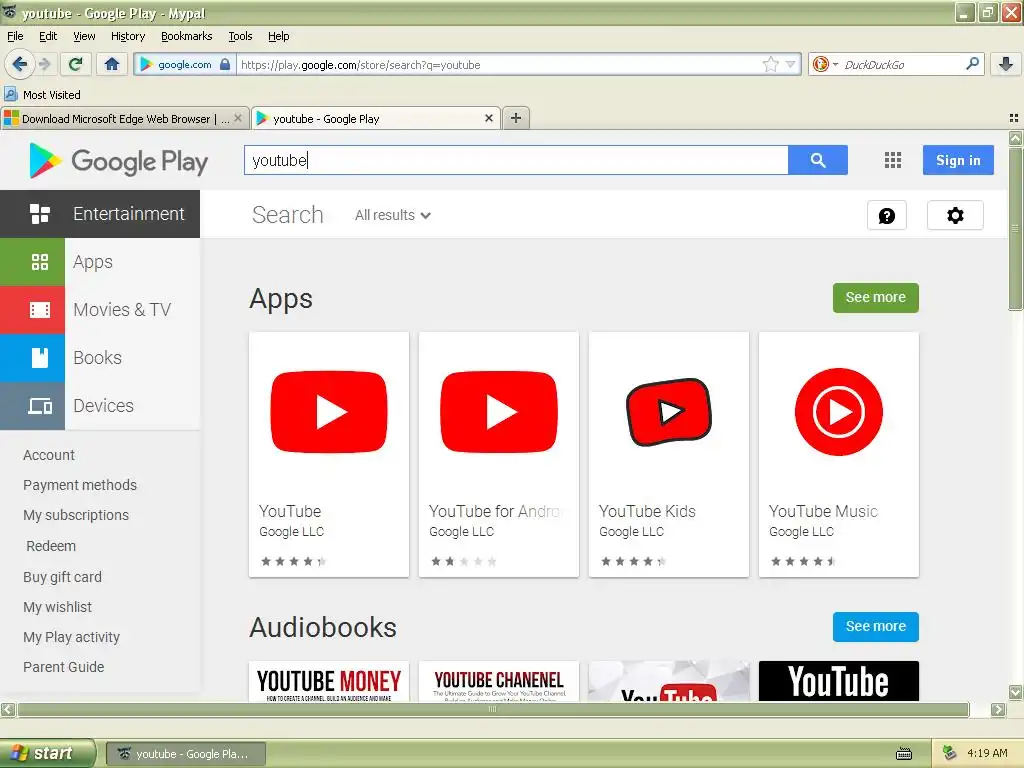1024x768 pixels.
Task: Click the Google Play logo
Action: pos(118,161)
